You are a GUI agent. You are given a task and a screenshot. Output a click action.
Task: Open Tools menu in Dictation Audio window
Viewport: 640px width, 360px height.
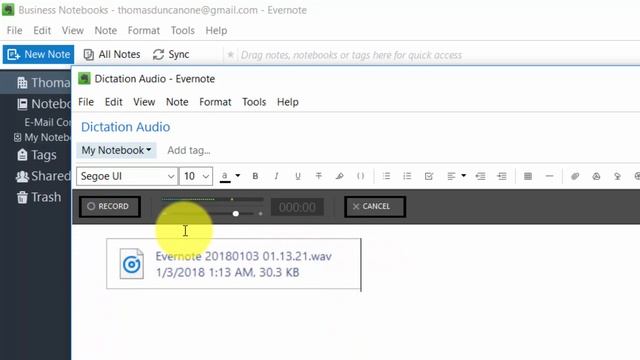254,102
